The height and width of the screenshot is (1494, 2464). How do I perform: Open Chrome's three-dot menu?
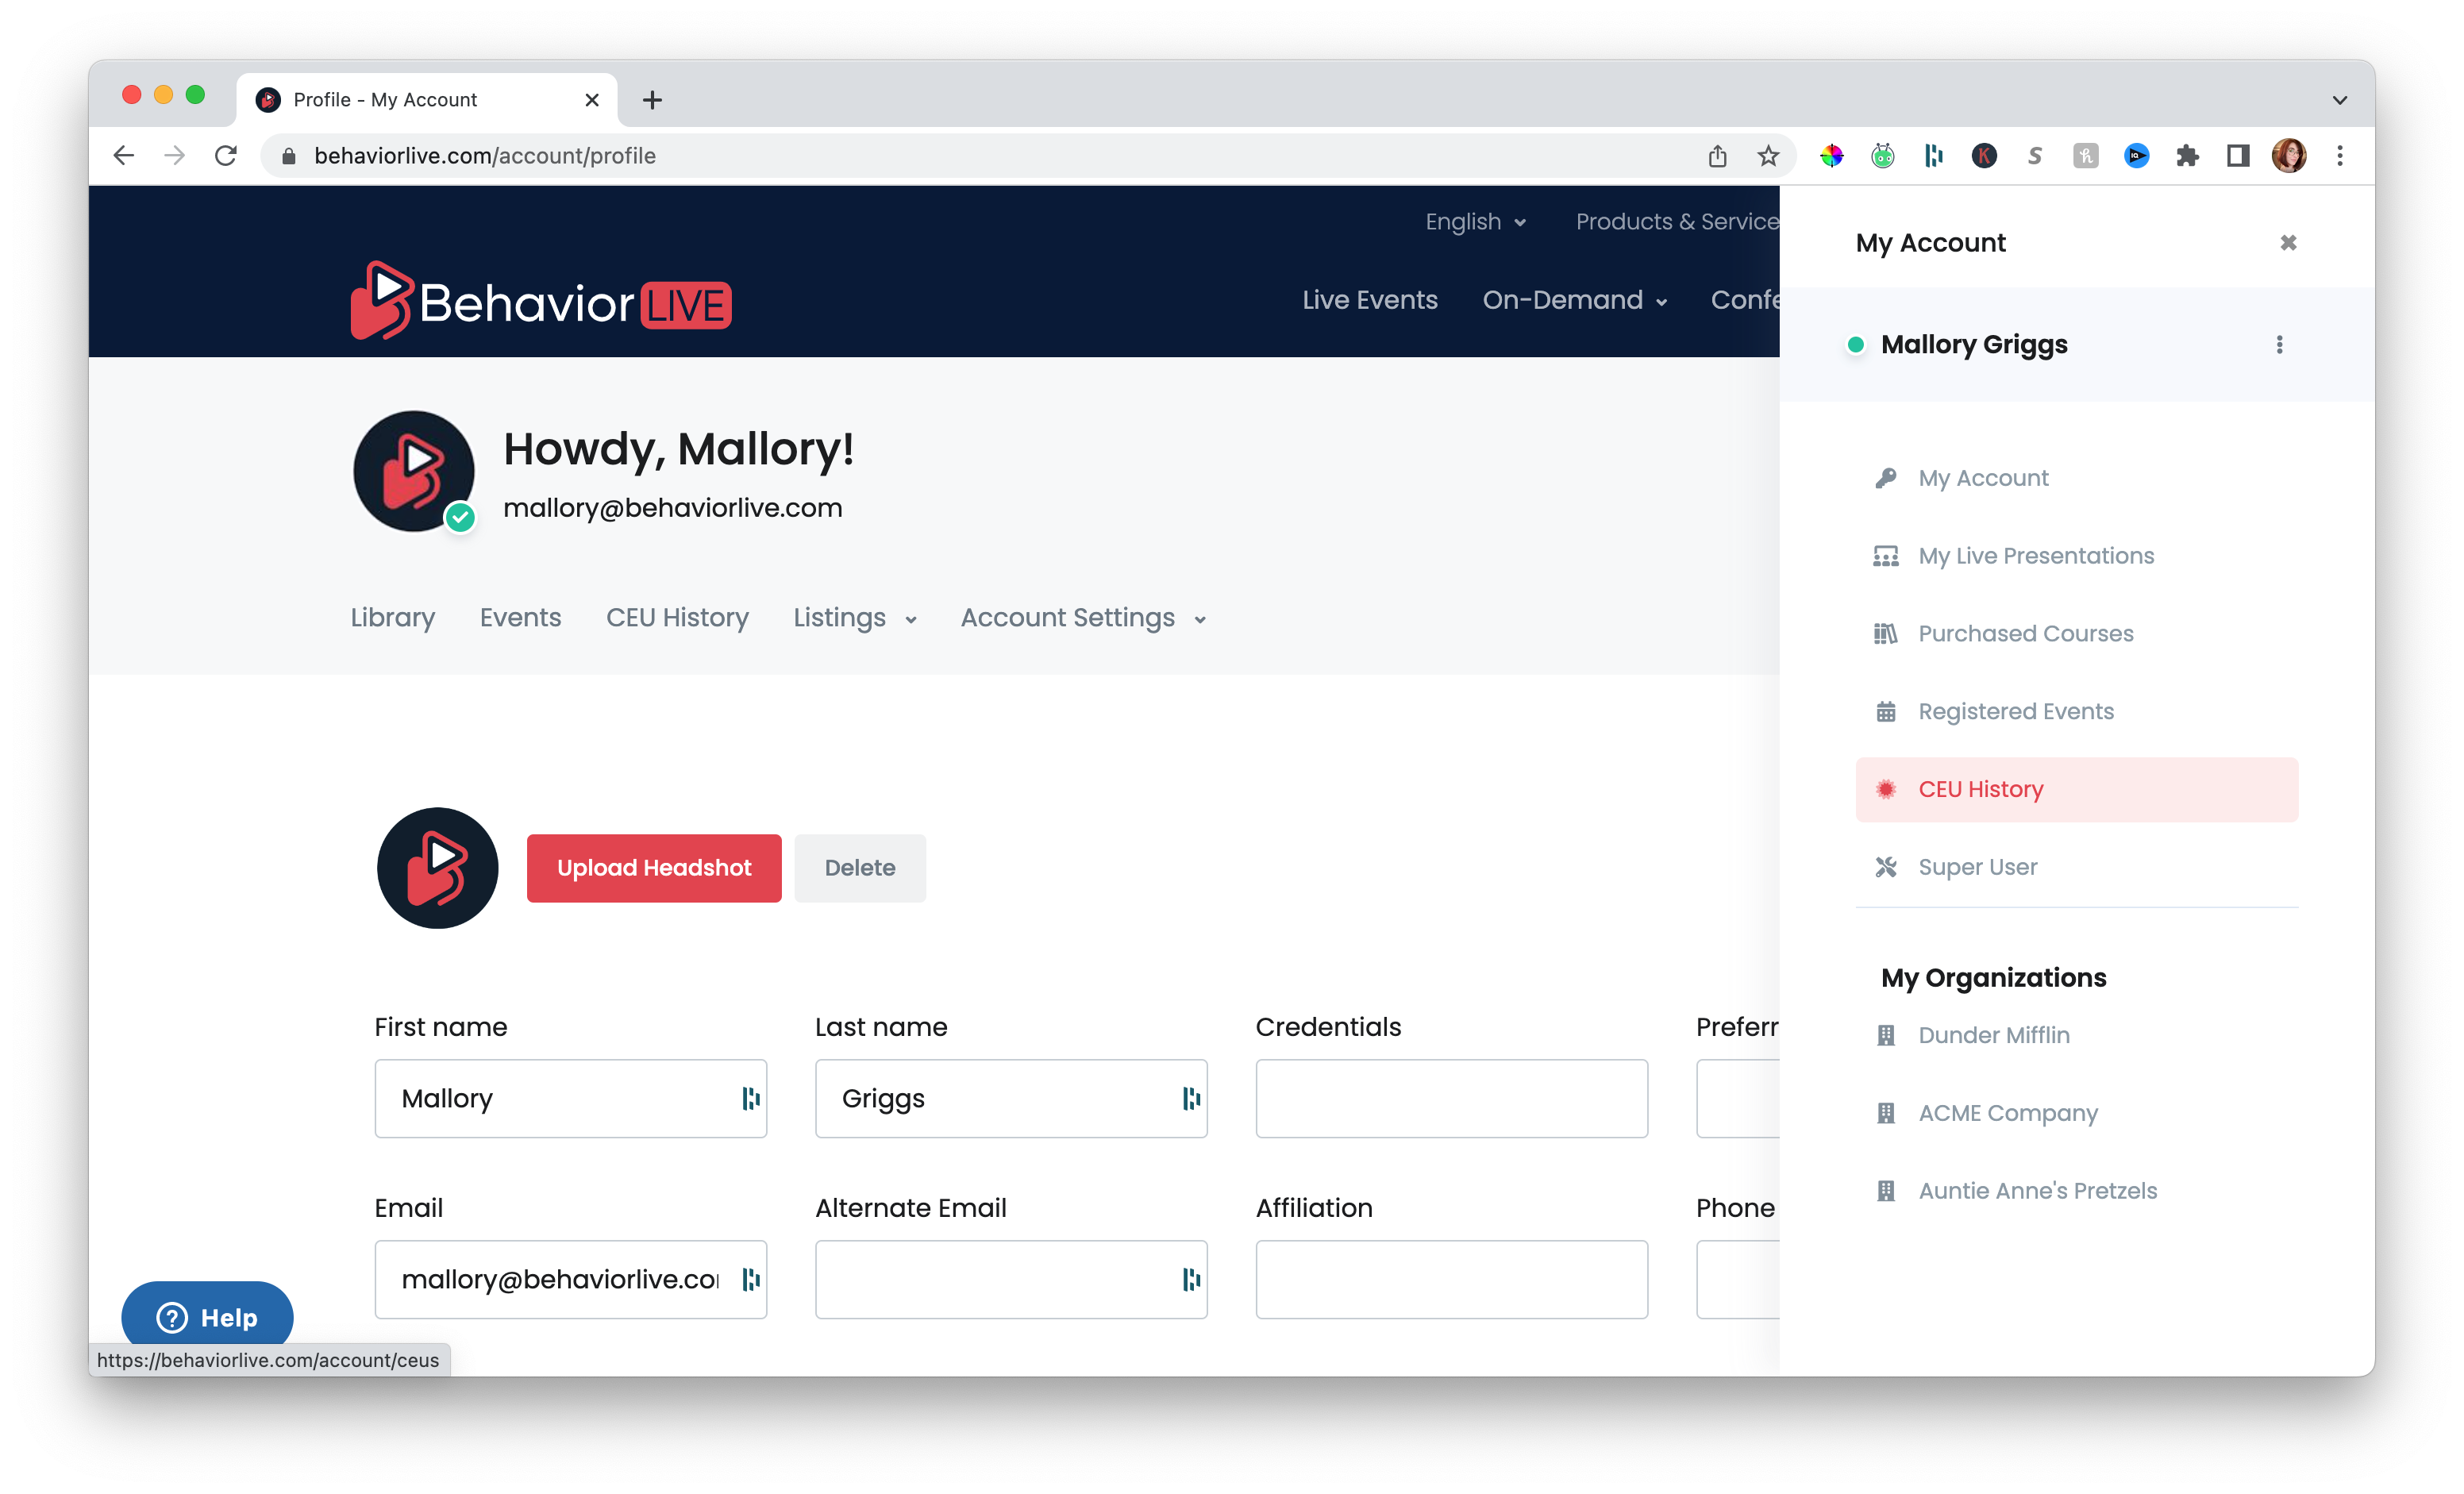[x=2340, y=156]
